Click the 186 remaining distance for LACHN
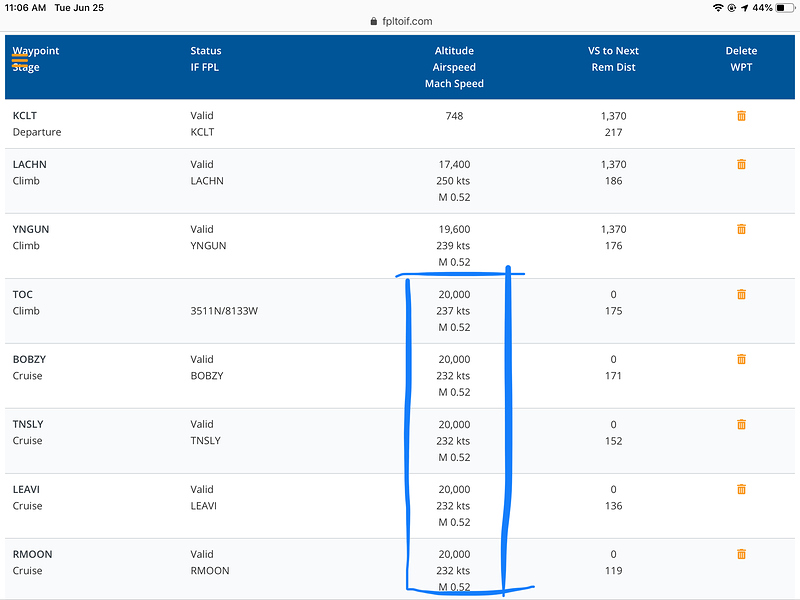 (x=613, y=181)
